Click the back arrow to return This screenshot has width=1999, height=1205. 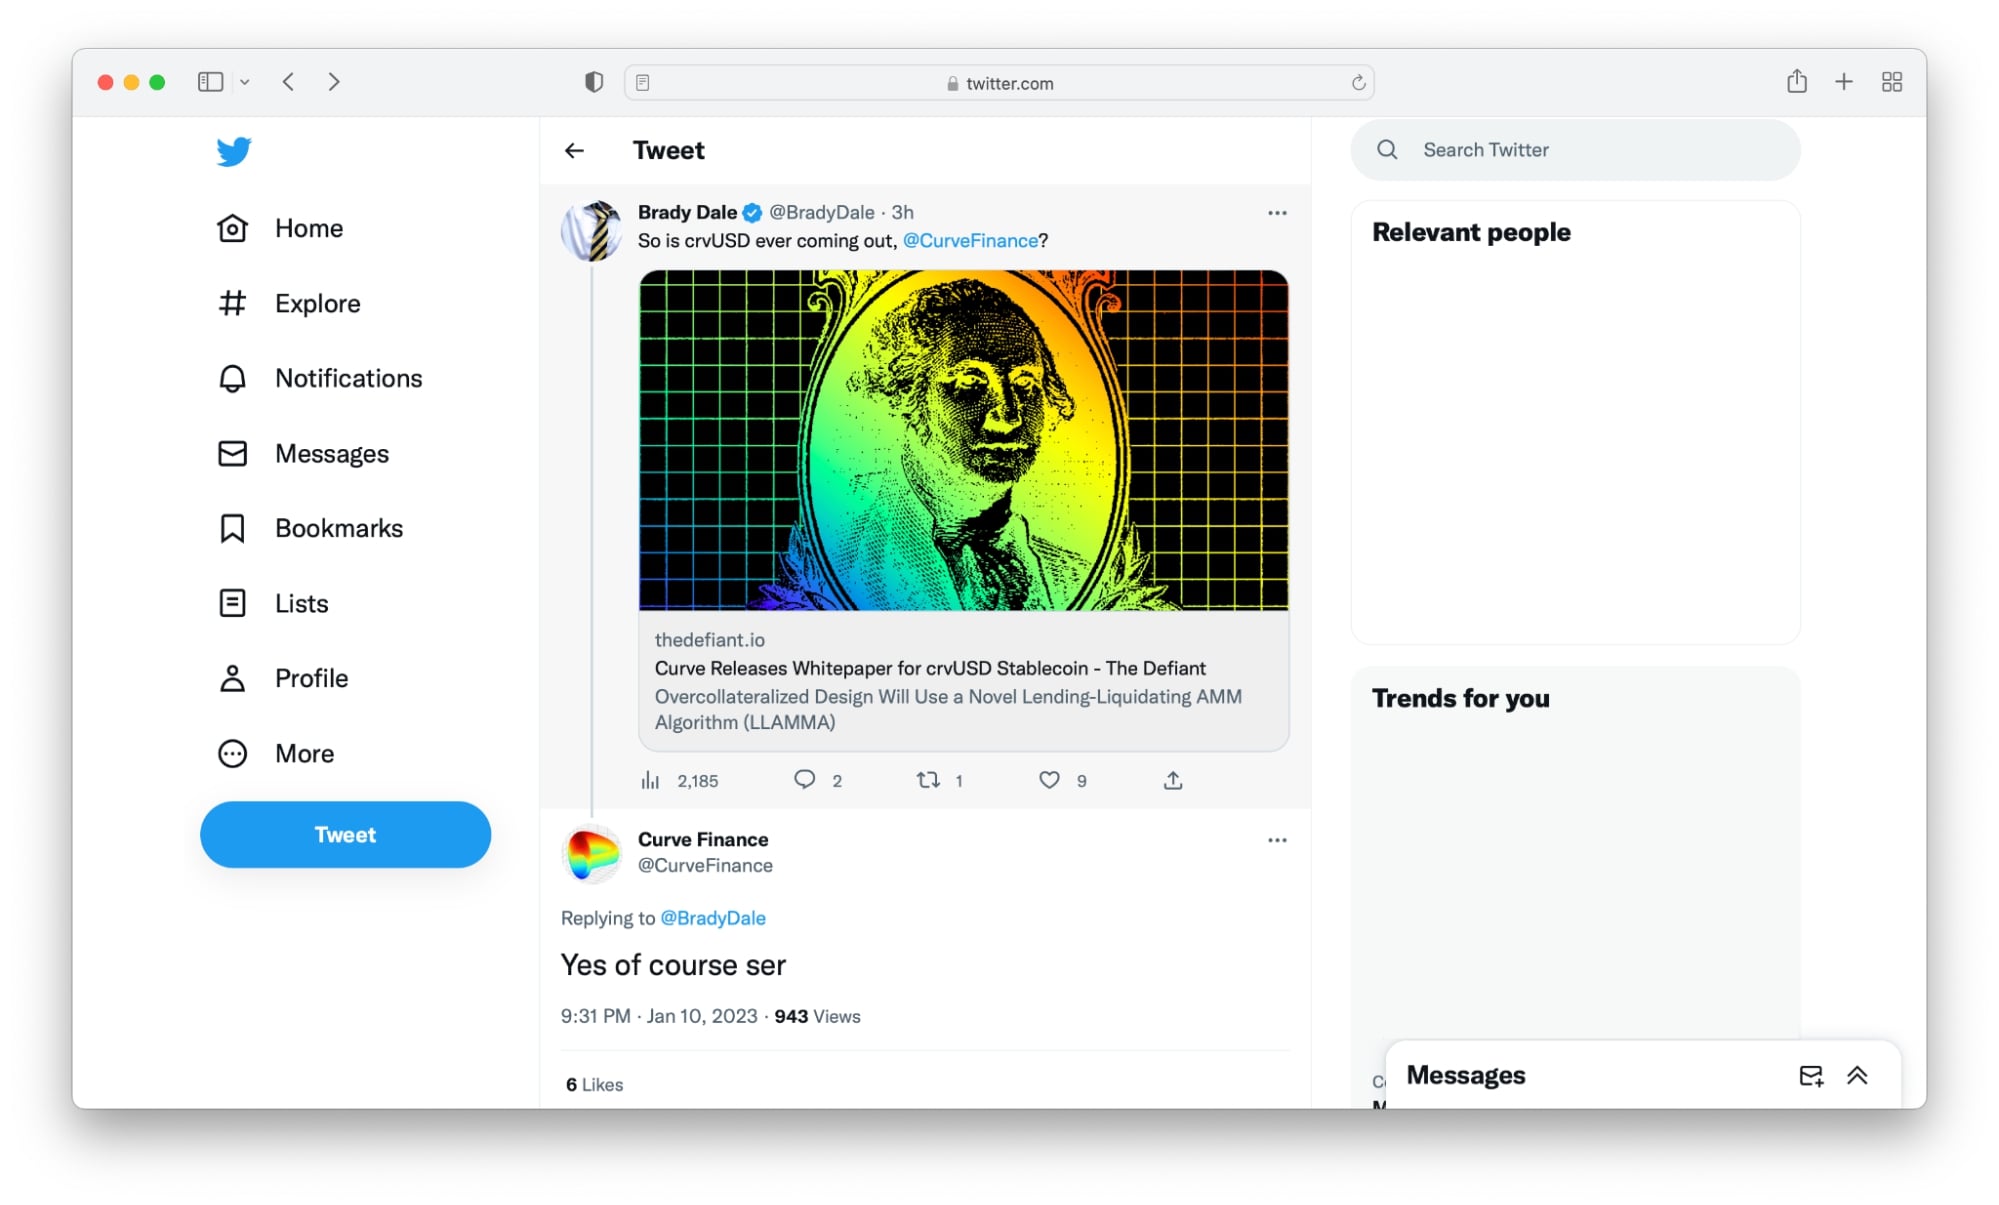pos(573,150)
